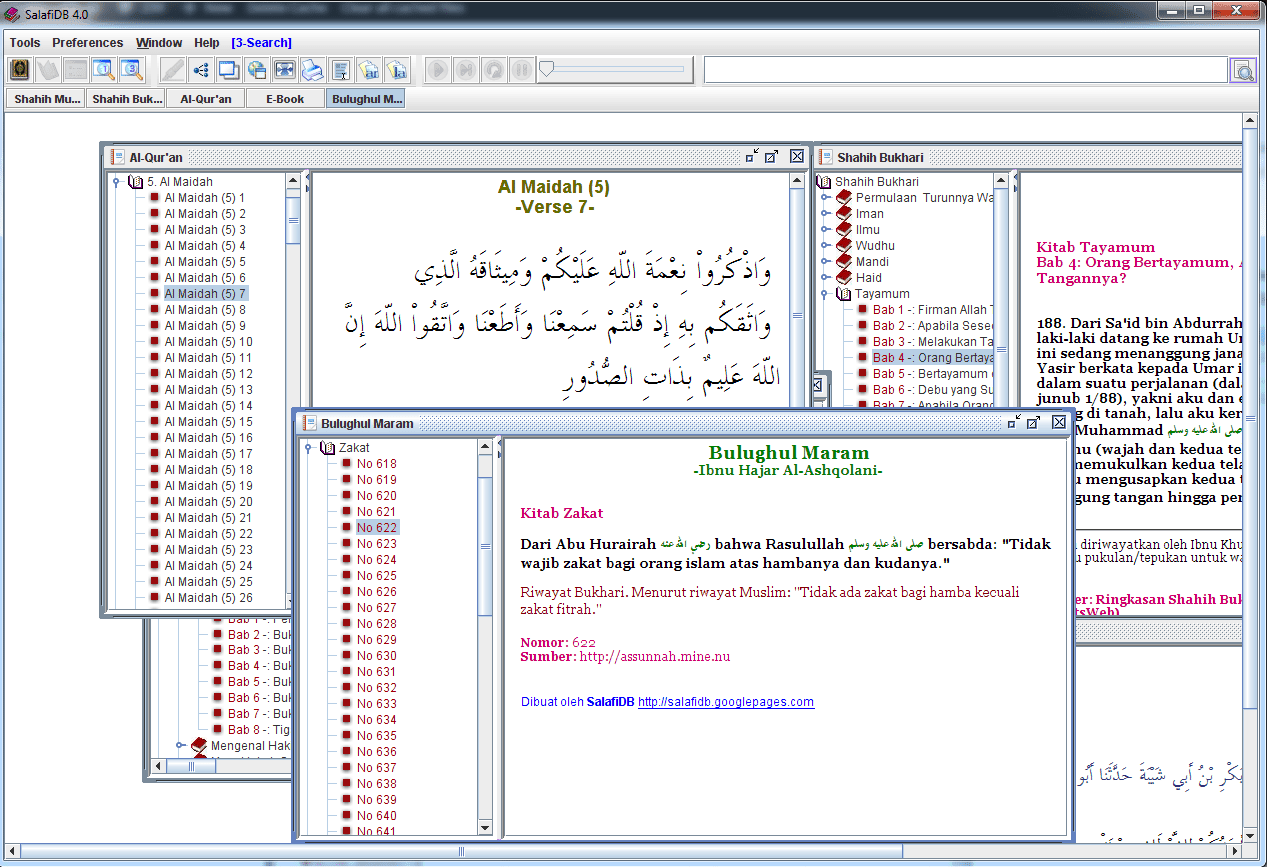Click the magnifier icon labeled 1

pyautogui.click(x=104, y=70)
